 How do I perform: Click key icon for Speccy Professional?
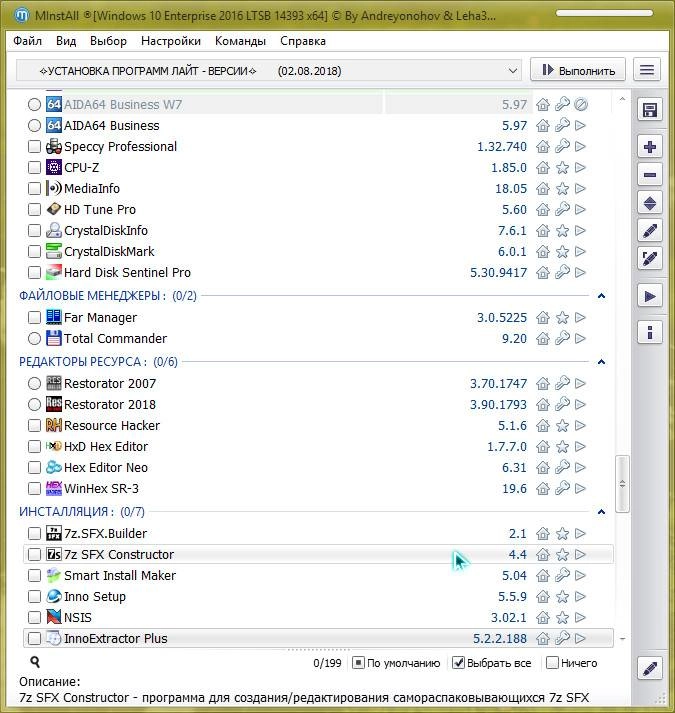coord(562,146)
